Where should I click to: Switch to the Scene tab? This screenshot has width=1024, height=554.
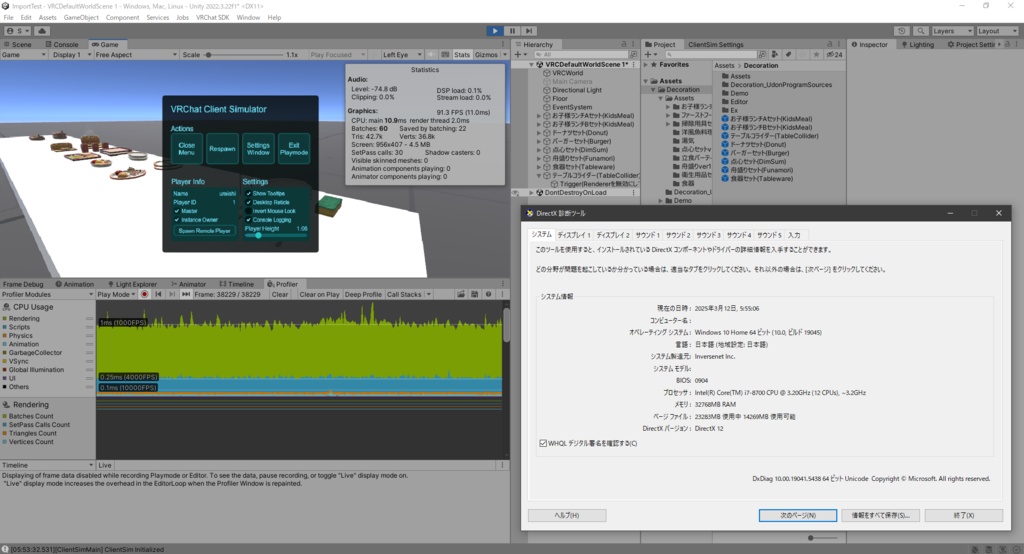pyautogui.click(x=18, y=44)
